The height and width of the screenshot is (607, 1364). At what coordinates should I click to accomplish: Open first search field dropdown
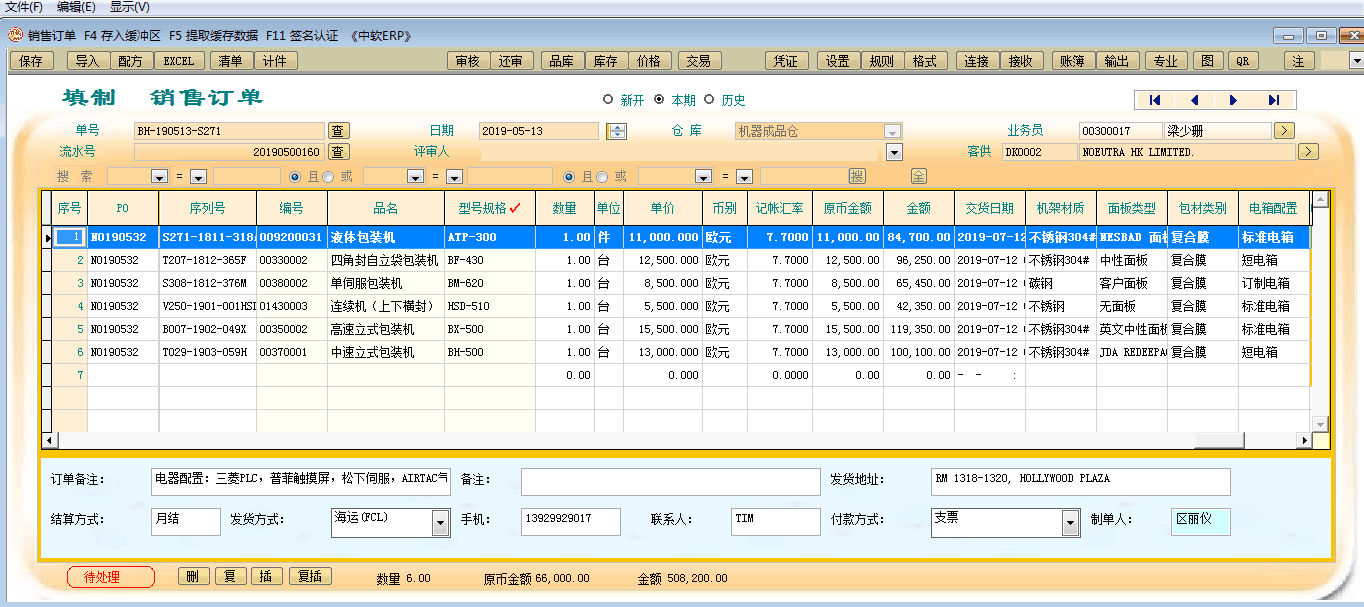click(x=158, y=177)
